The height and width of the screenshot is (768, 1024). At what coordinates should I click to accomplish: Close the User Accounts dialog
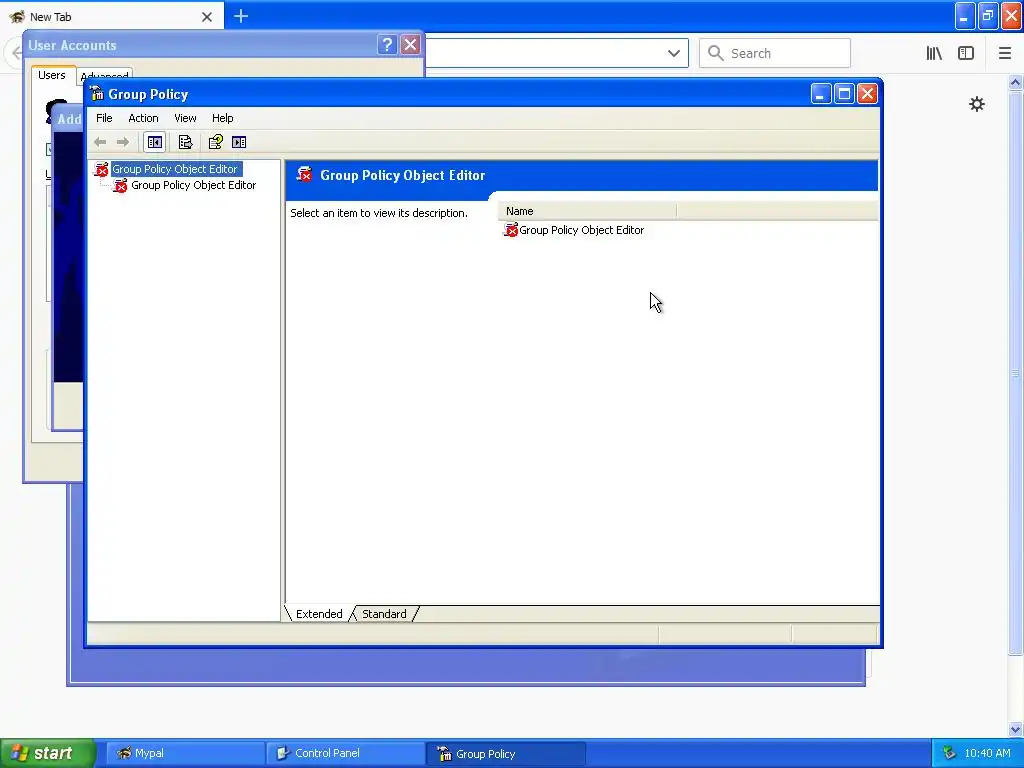(410, 44)
